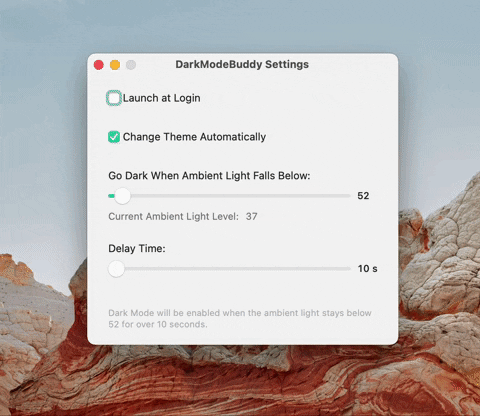
Task: Click the Delay Time label
Action: tap(137, 249)
